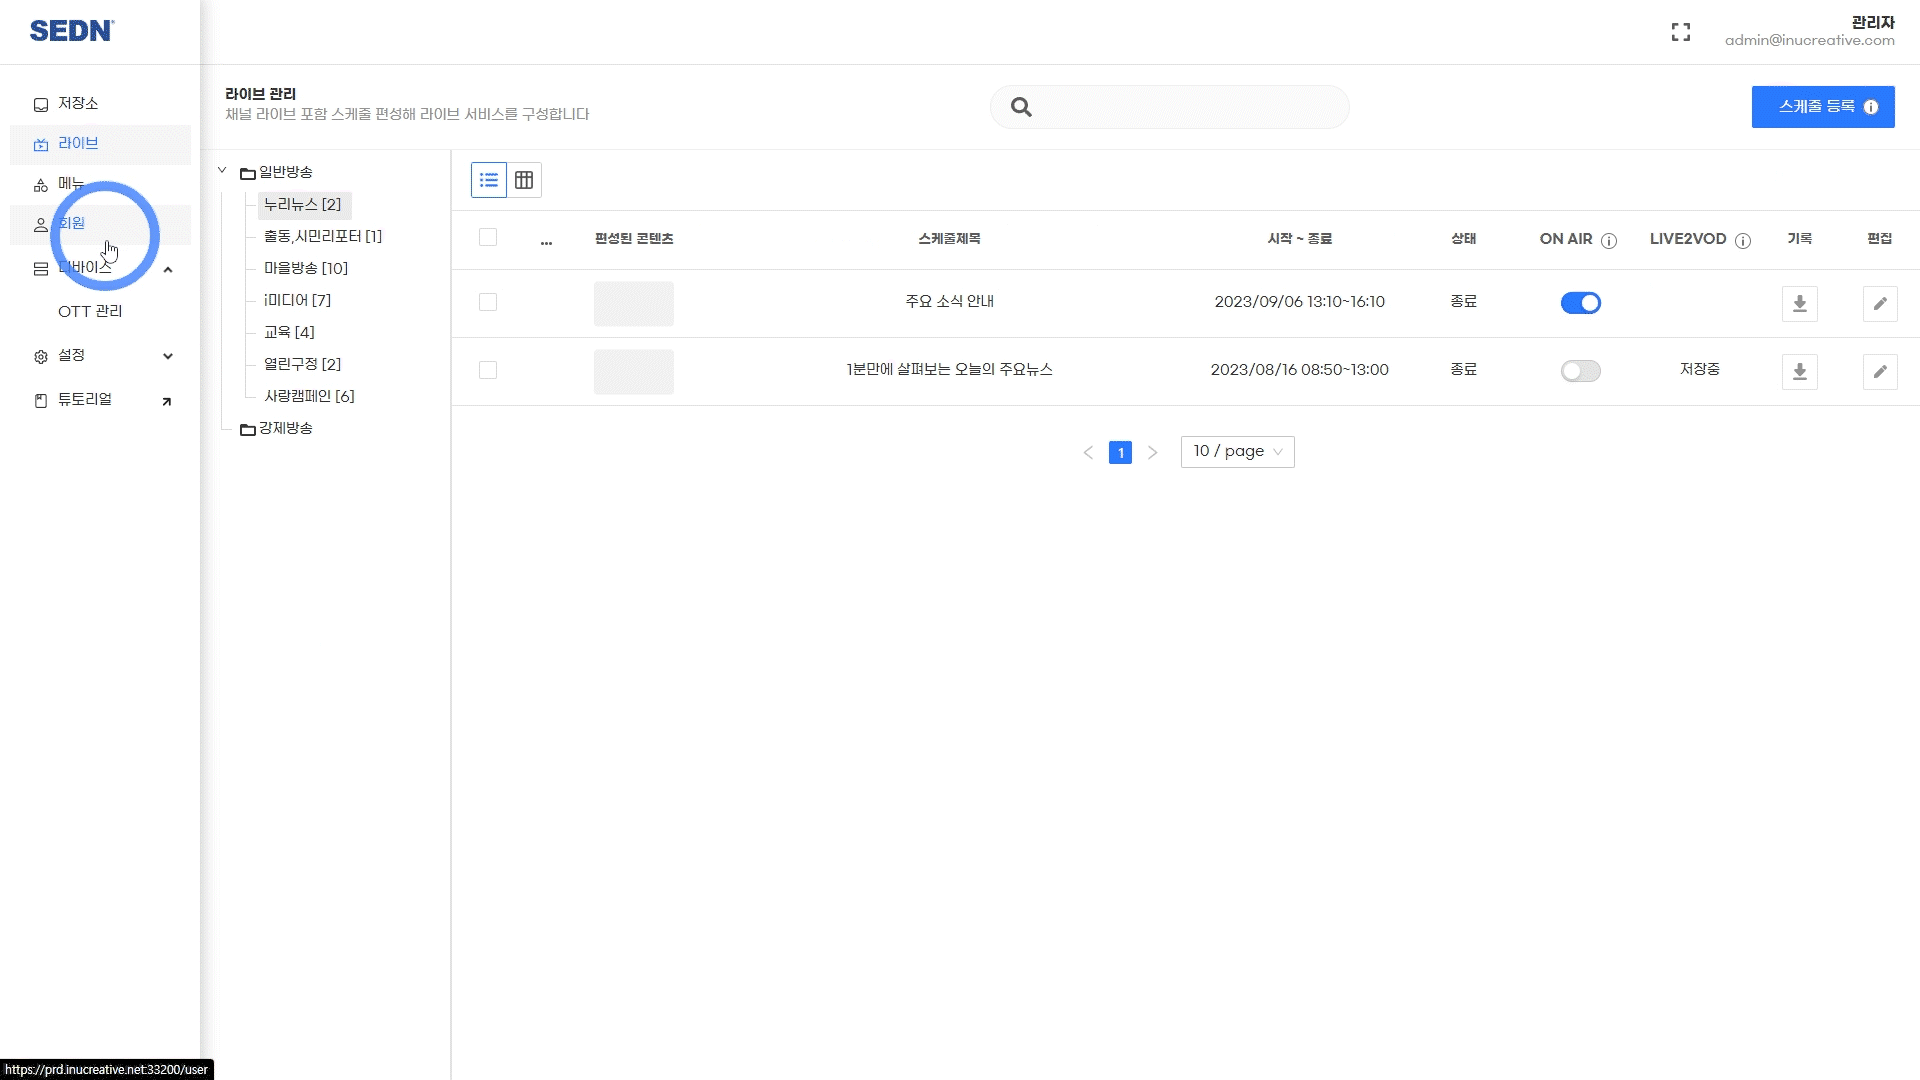Check the select-all header checkbox
Image resolution: width=1920 pixels, height=1080 pixels.
click(x=488, y=237)
